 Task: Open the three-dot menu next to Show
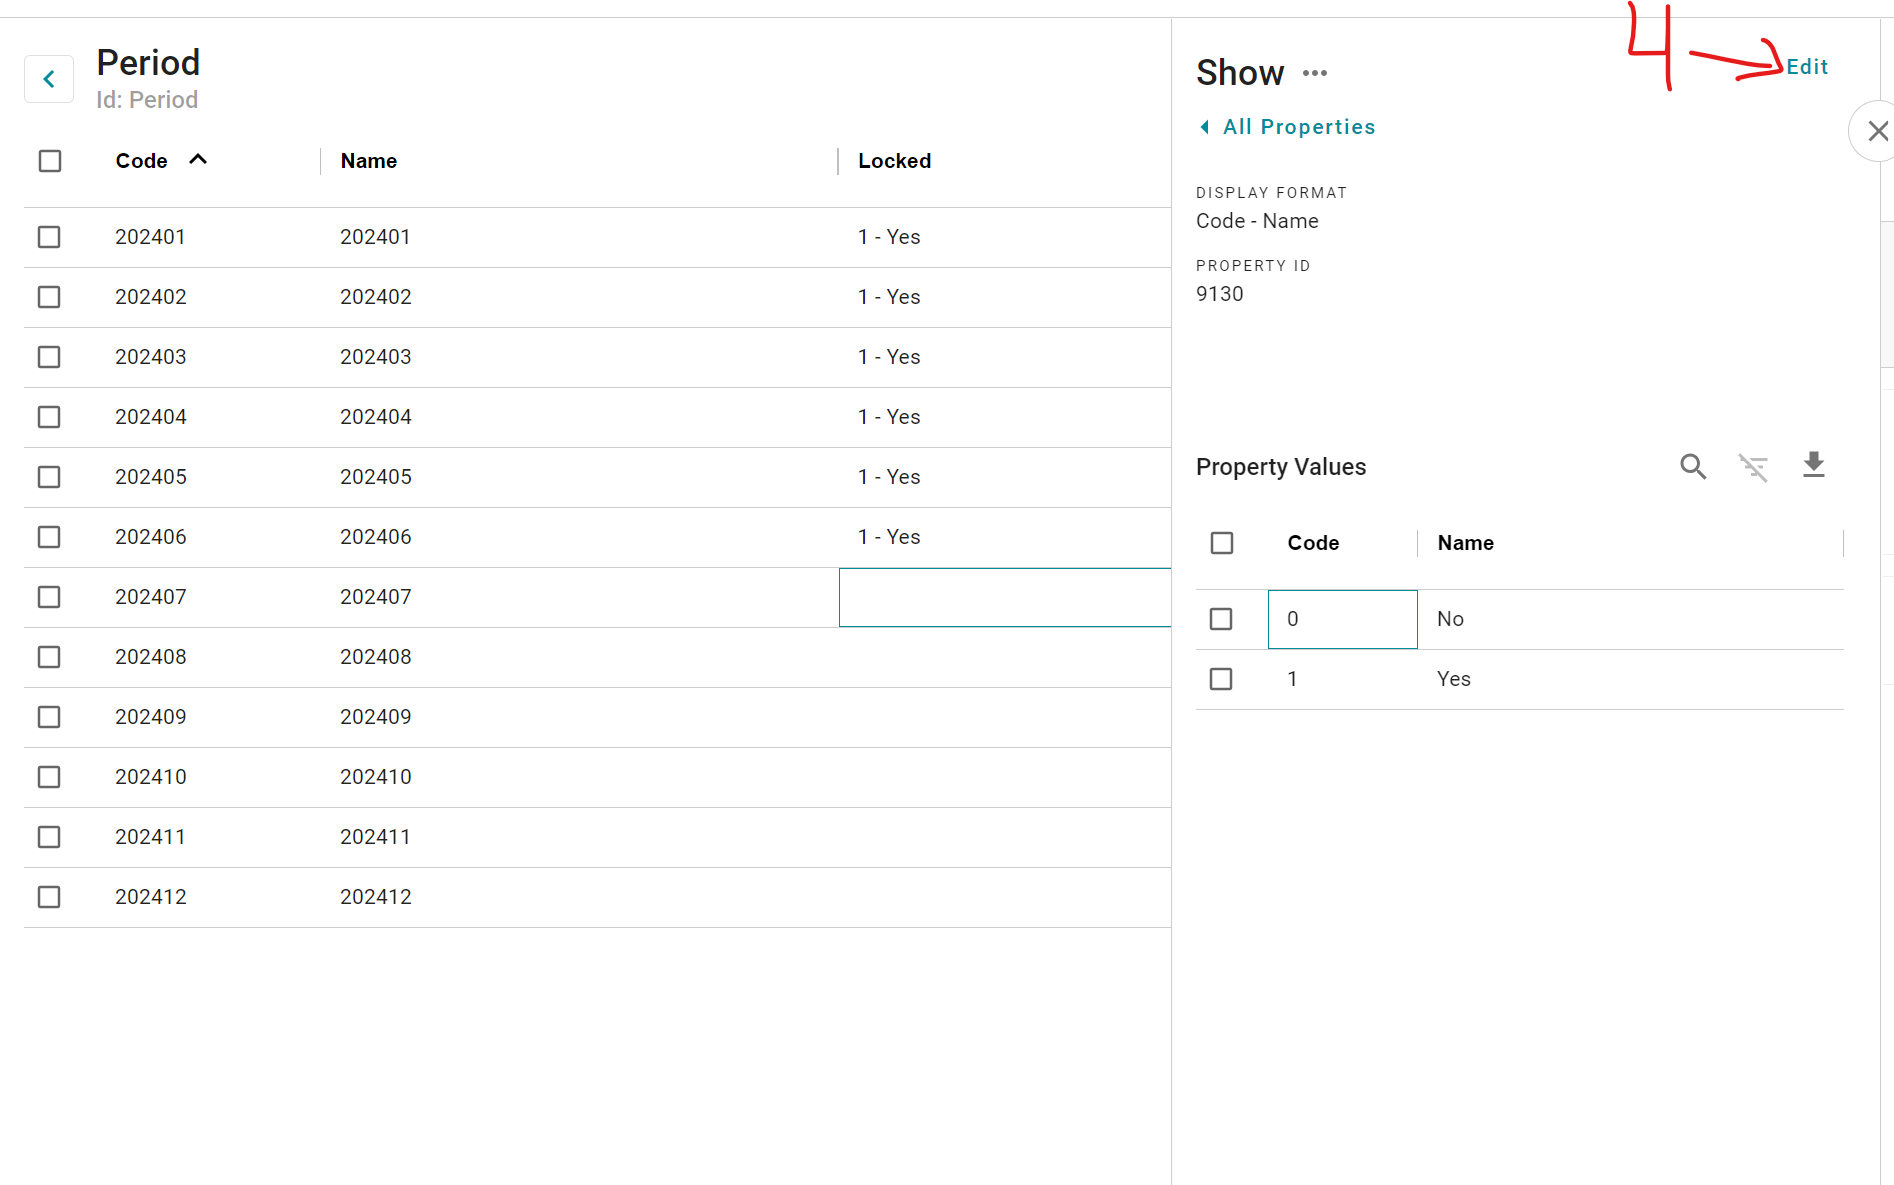click(1315, 73)
